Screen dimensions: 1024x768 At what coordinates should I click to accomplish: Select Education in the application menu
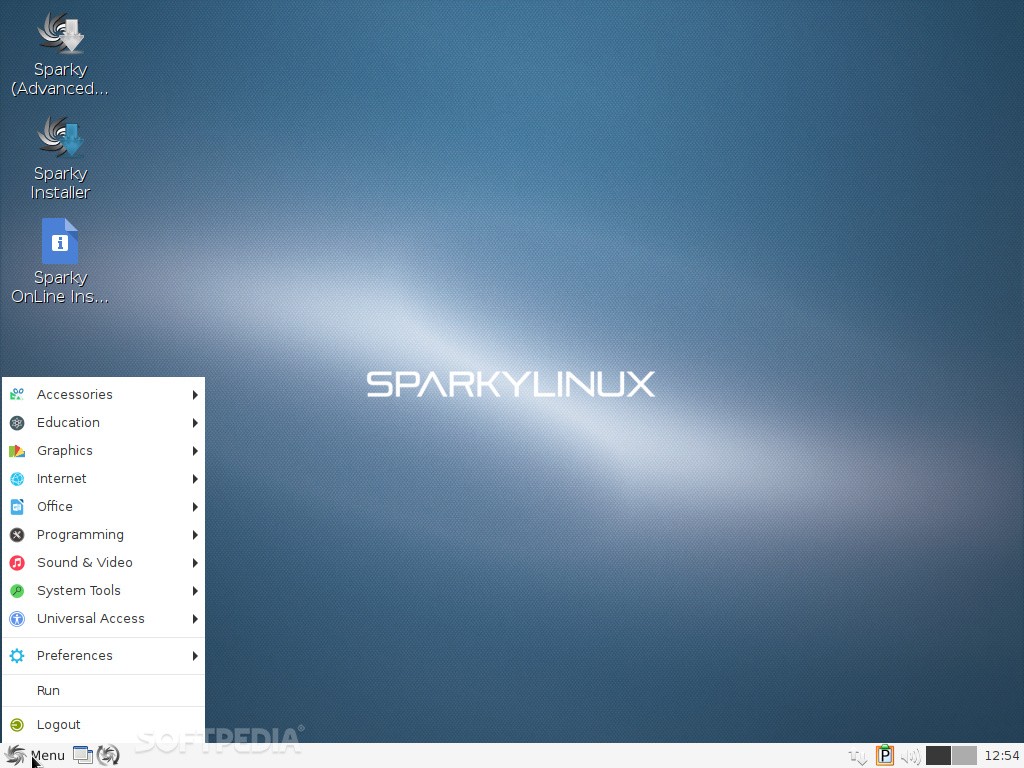click(68, 422)
